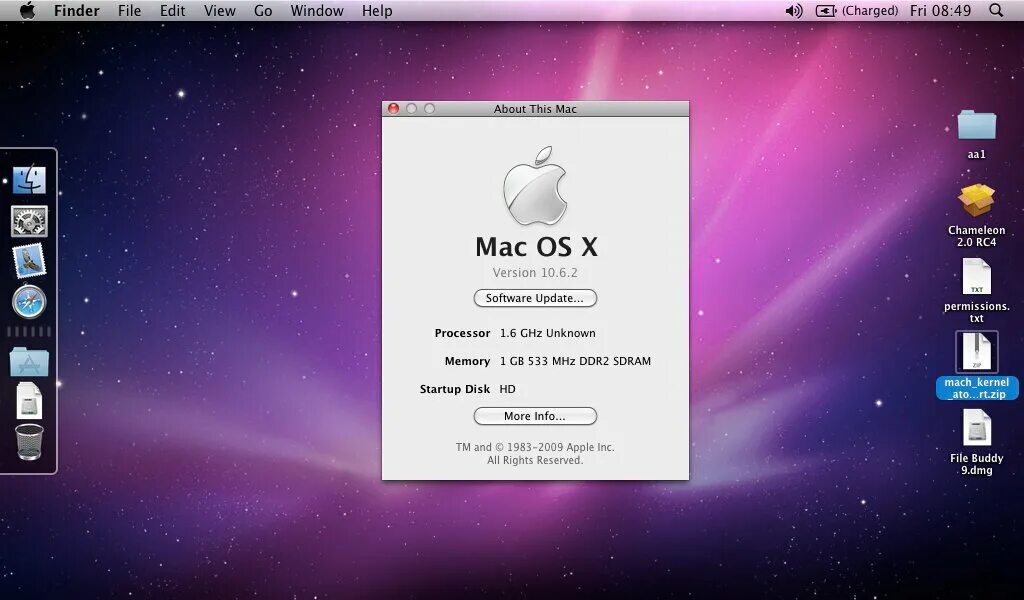Click the Apple logo in About window

pos(535,185)
